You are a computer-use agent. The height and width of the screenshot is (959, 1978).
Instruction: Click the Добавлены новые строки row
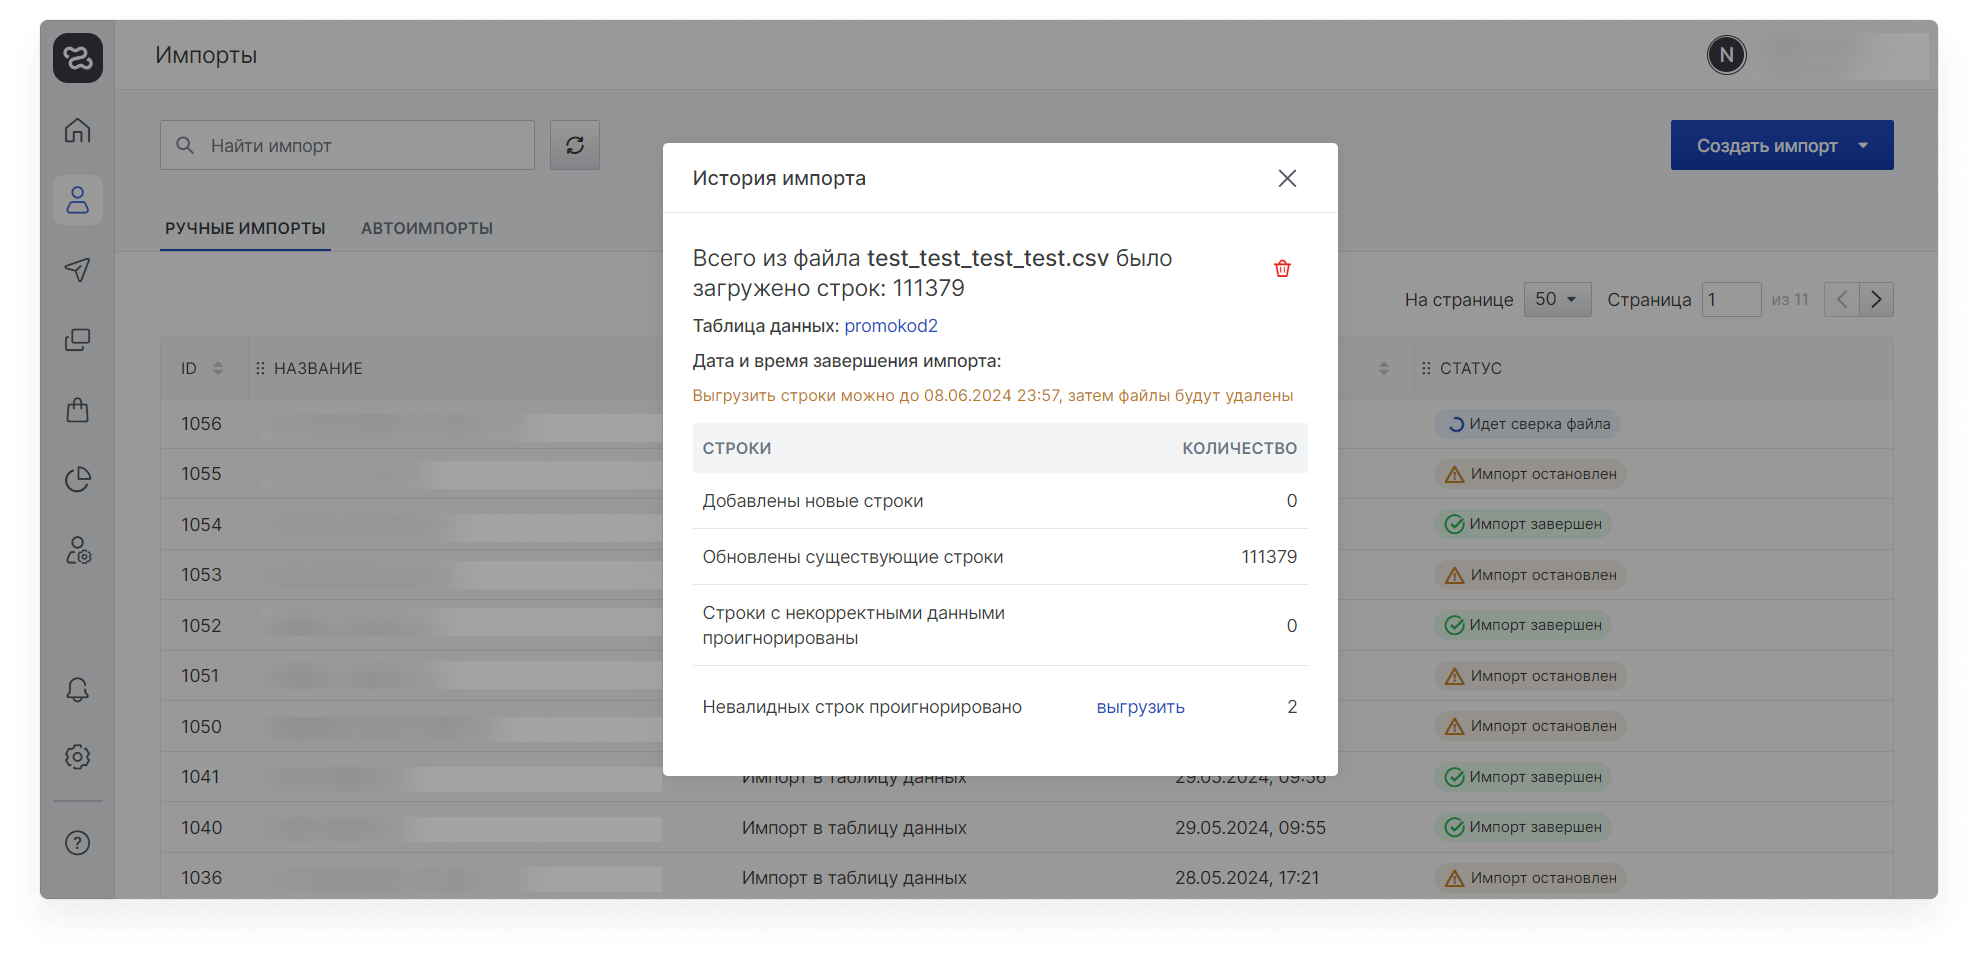click(x=1000, y=501)
